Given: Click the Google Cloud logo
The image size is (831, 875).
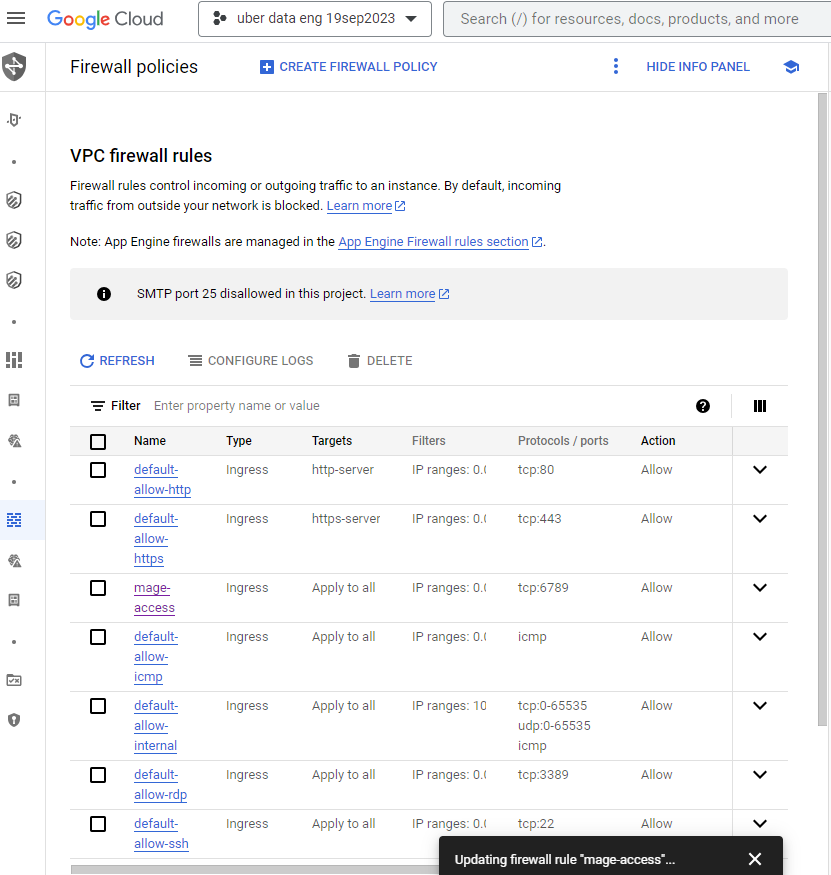Looking at the screenshot, I should [x=105, y=18].
